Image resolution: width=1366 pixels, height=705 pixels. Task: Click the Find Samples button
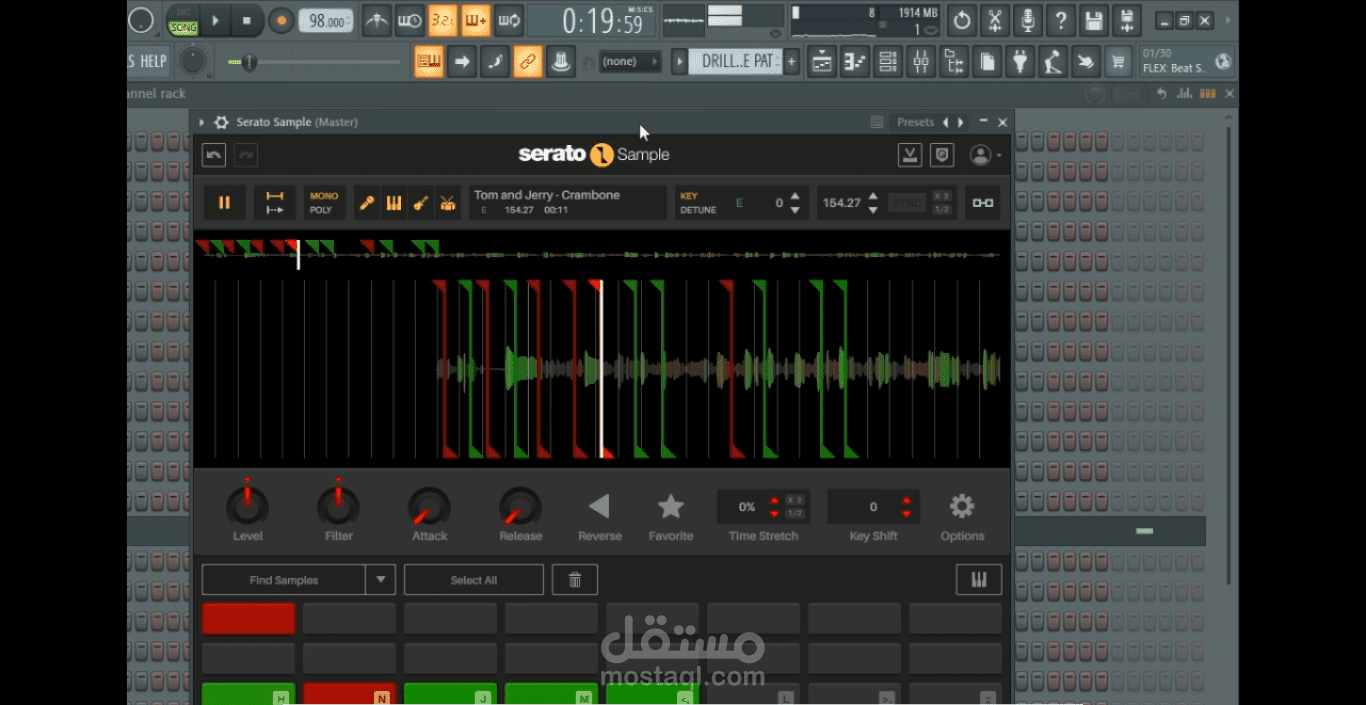coord(284,580)
